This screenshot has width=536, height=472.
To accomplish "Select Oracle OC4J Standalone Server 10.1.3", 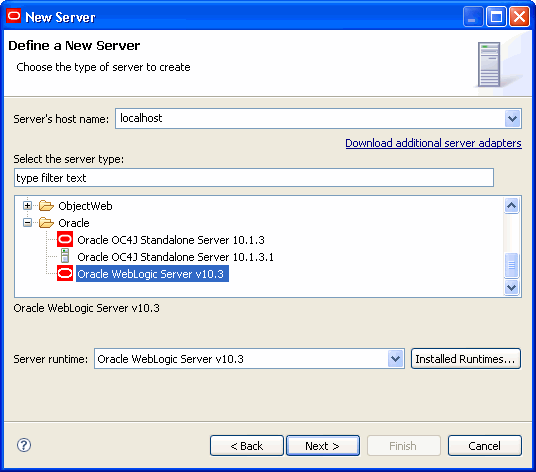I will click(x=171, y=240).
